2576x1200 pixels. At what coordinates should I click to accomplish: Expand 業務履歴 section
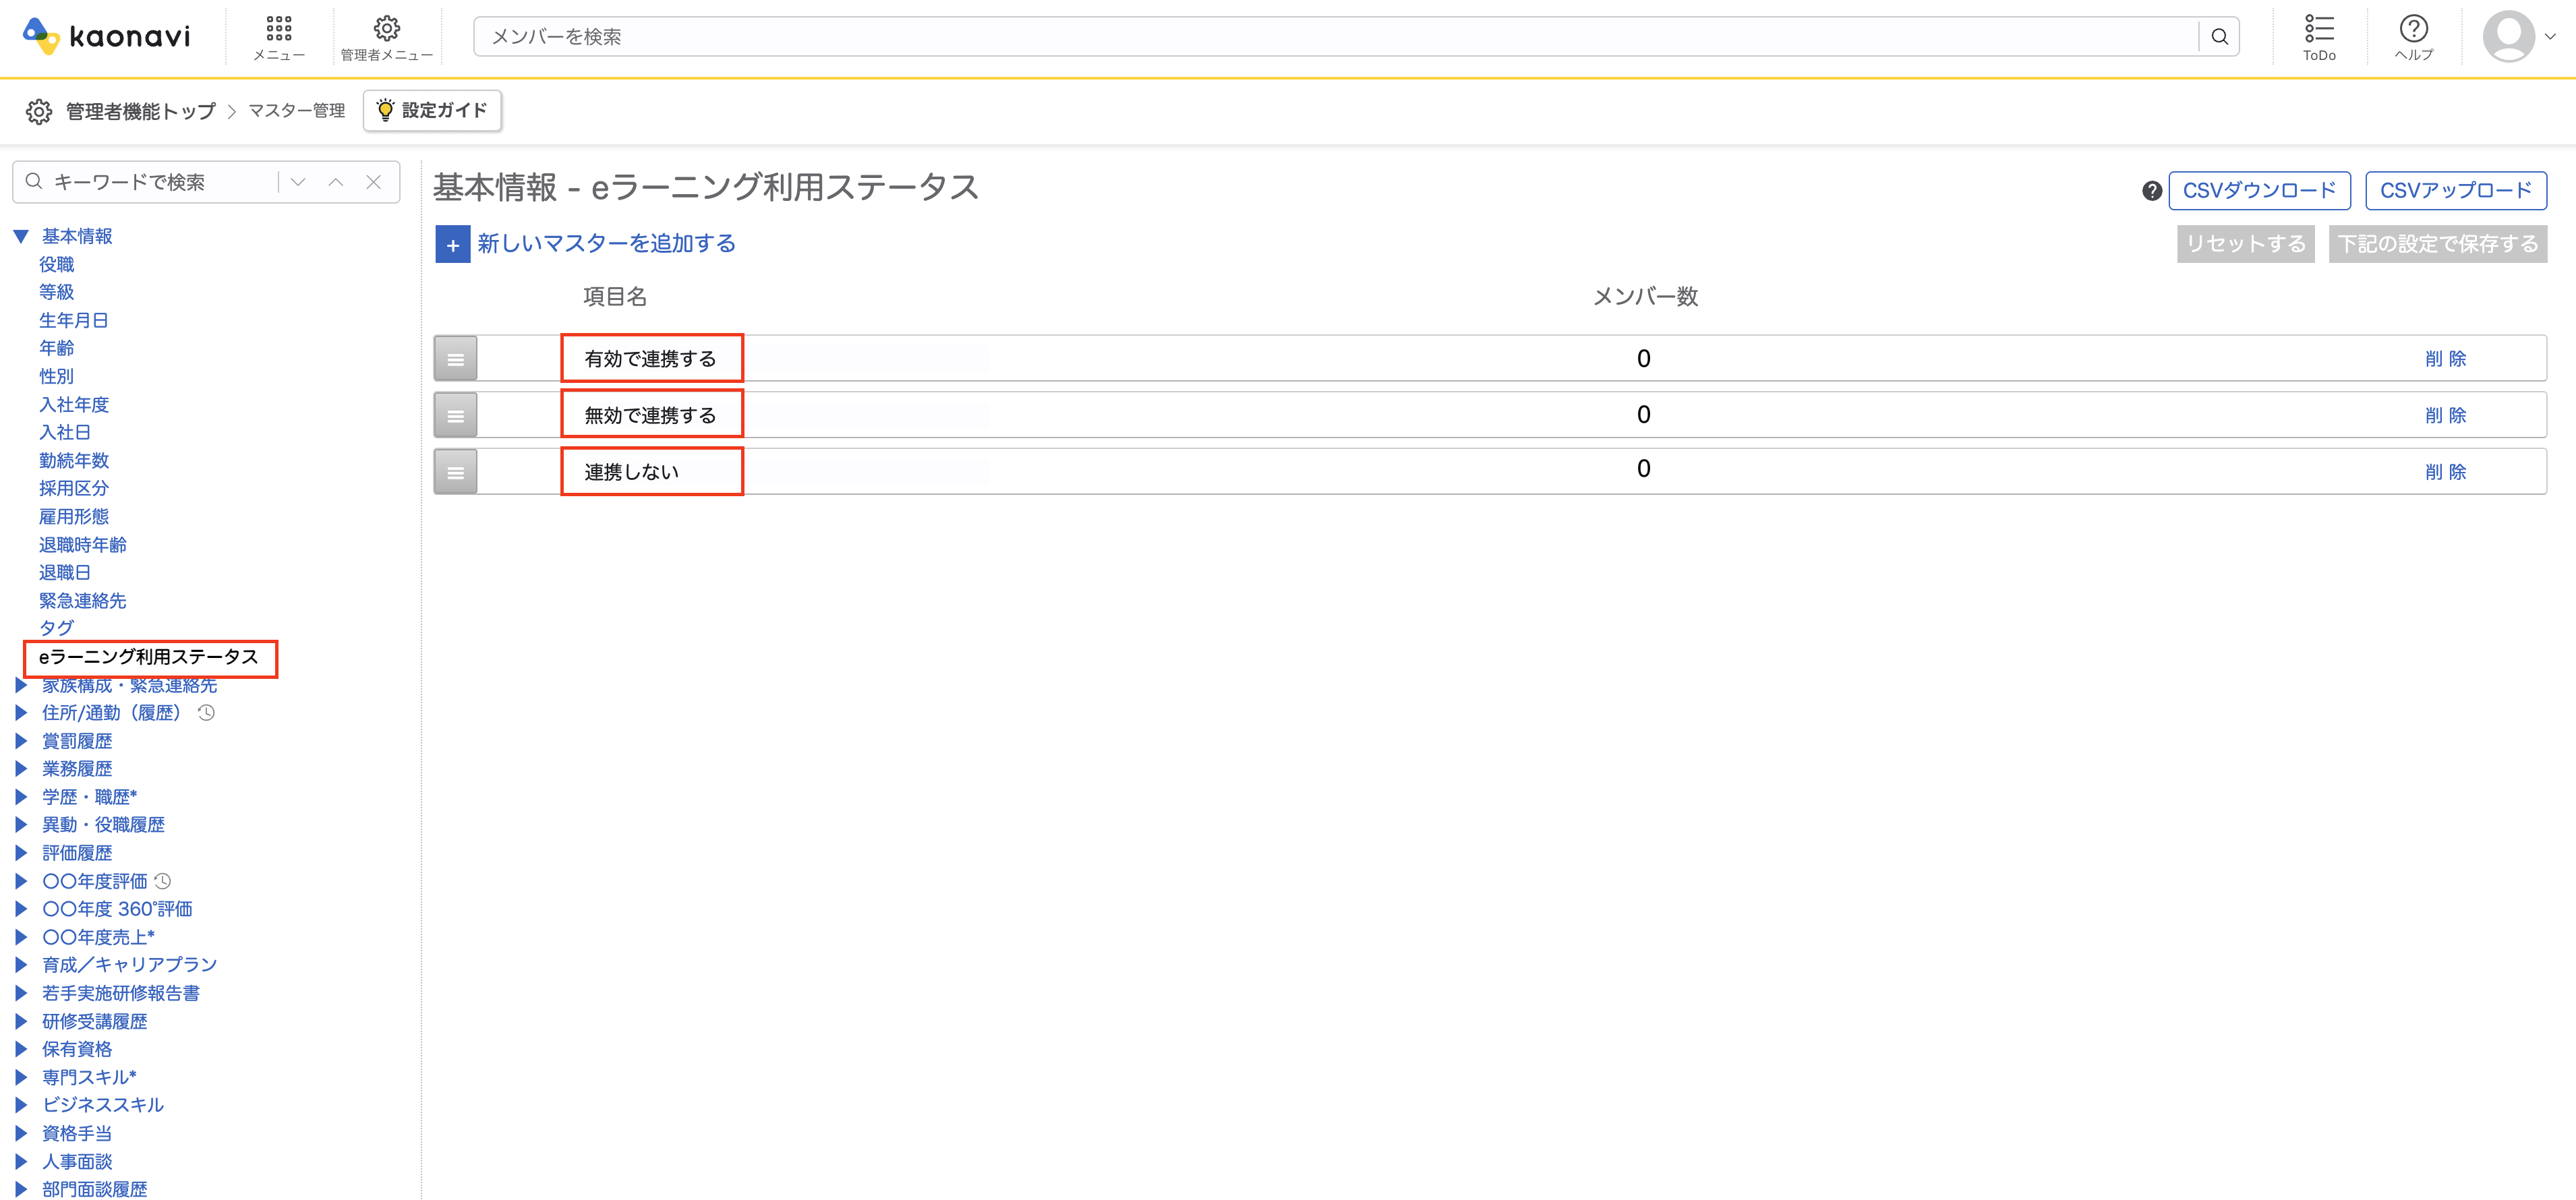point(21,769)
